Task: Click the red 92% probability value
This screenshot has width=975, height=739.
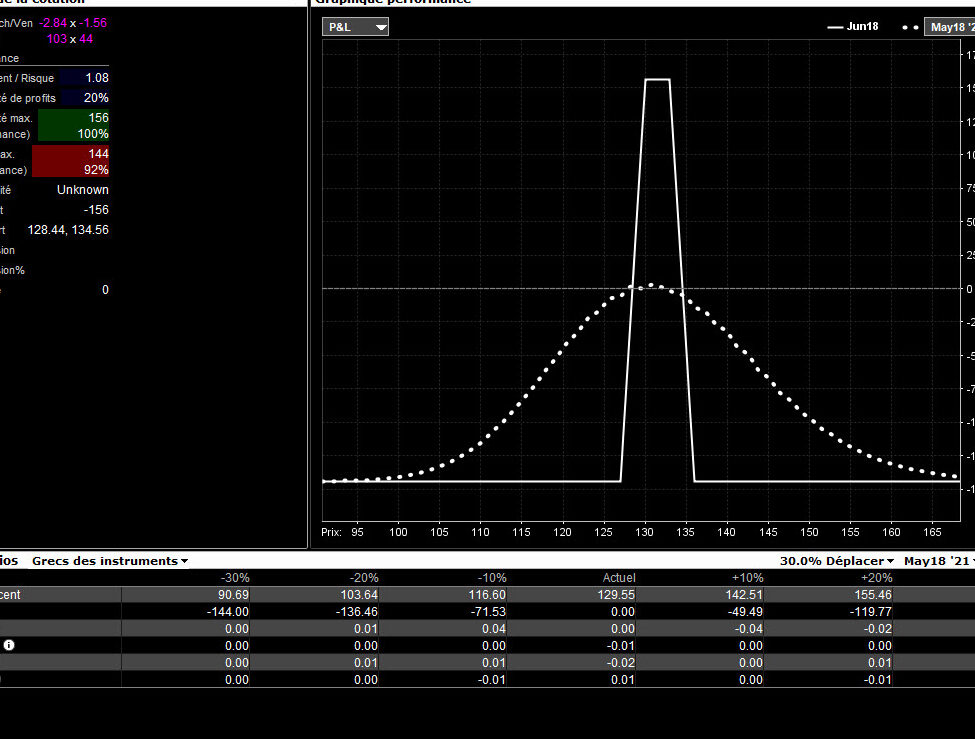Action: point(96,170)
